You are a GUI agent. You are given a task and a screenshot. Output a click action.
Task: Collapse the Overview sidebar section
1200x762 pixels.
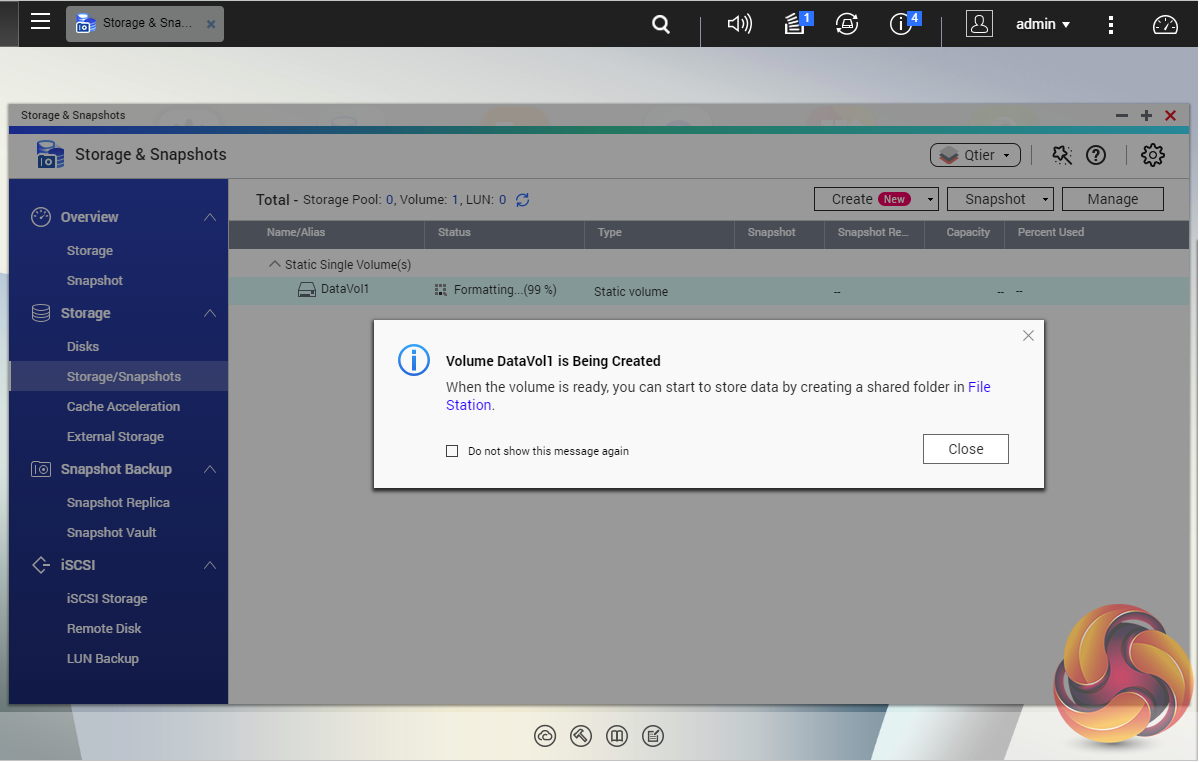click(210, 217)
